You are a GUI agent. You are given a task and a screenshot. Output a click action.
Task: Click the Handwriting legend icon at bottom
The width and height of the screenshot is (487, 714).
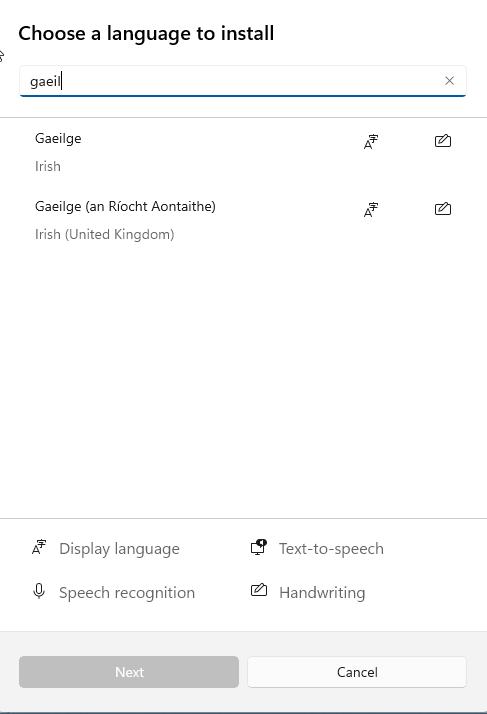(259, 590)
